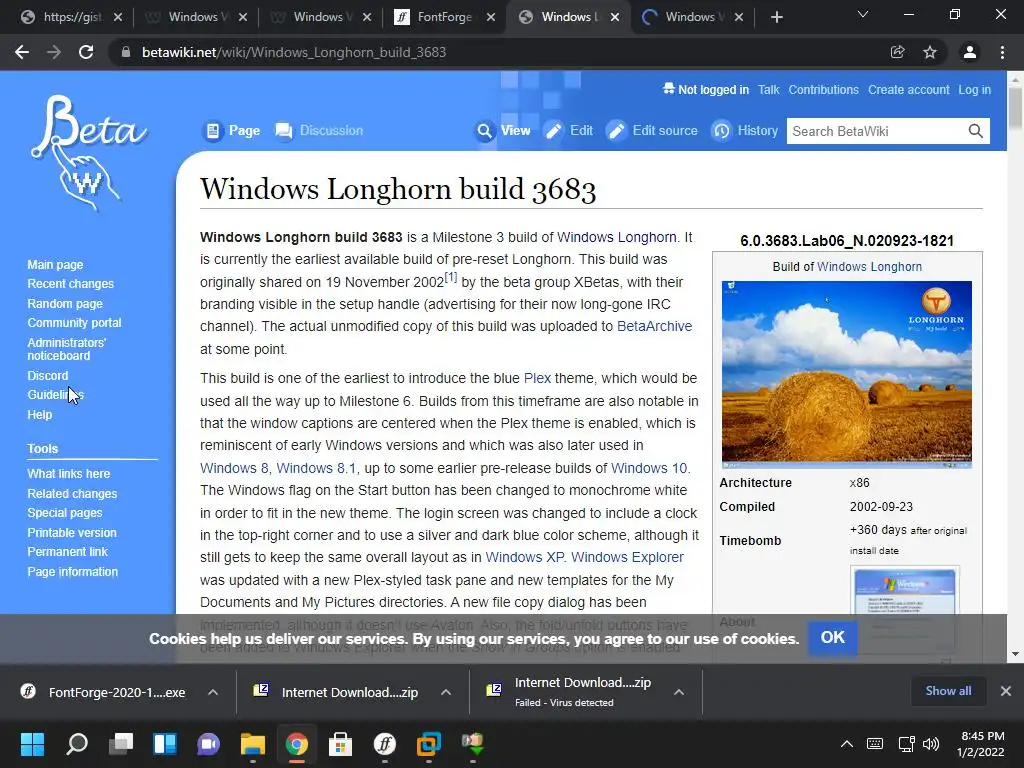Open the Talk link in the header
Viewport: 1024px width, 768px height.
pyautogui.click(x=769, y=90)
